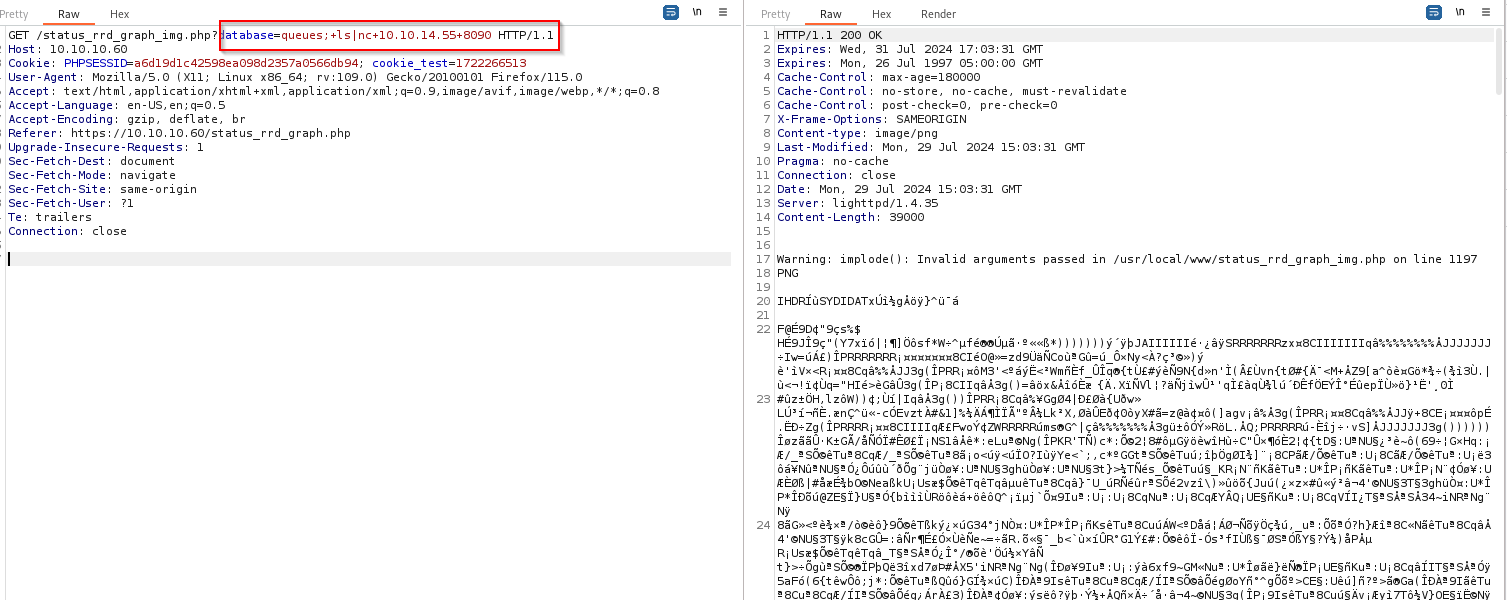
Task: Toggle word wrap in the request pane
Action: pos(671,13)
